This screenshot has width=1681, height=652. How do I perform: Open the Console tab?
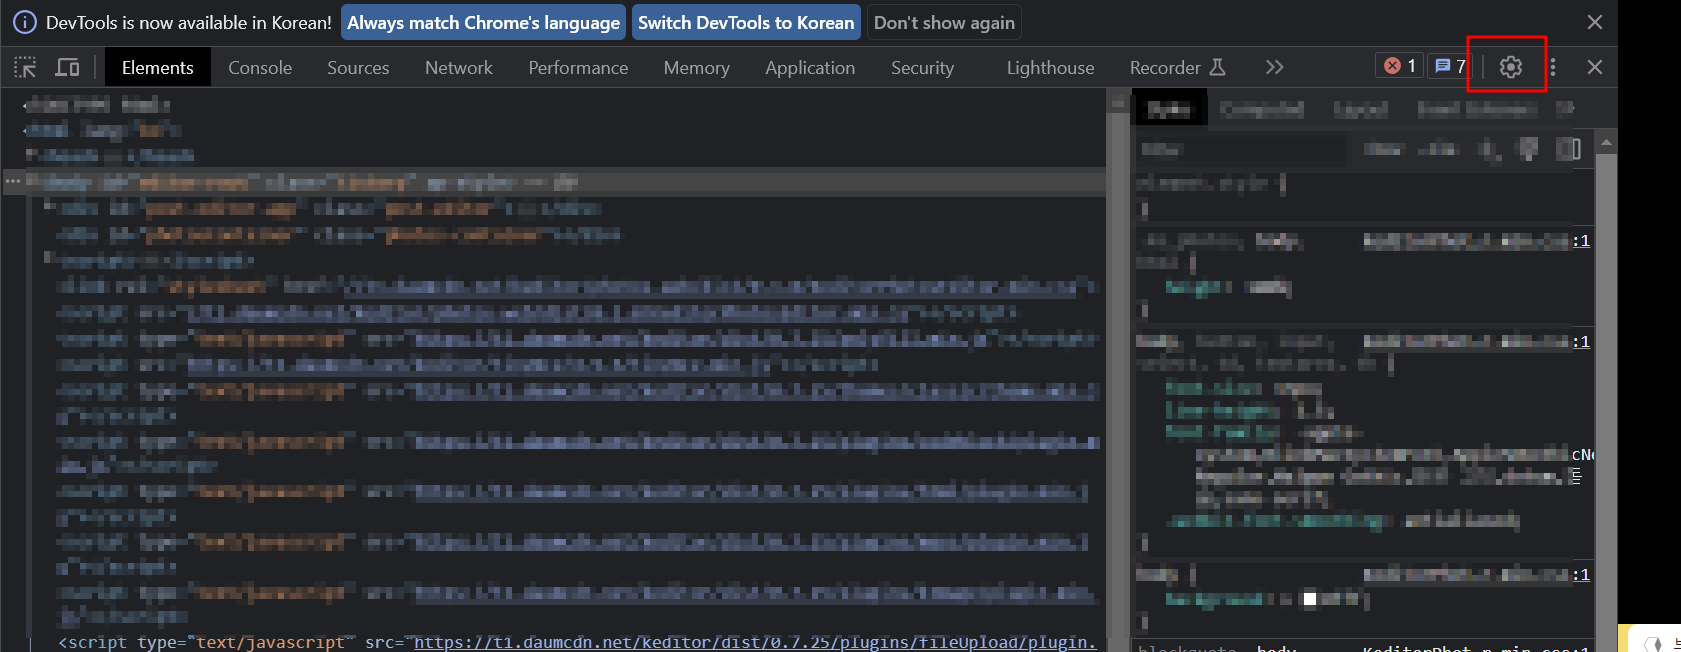260,67
